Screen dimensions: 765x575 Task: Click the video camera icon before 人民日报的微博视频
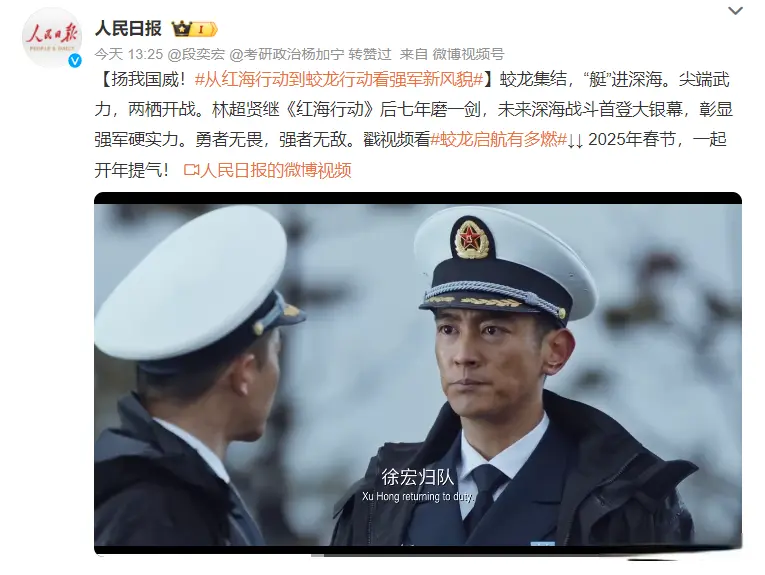191,170
